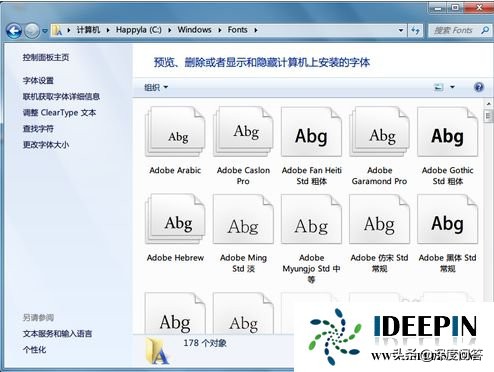This screenshot has width=494, height=372.
Task: Select Adobe Fan Heiti Std 粗体 font icon
Action: (x=311, y=132)
